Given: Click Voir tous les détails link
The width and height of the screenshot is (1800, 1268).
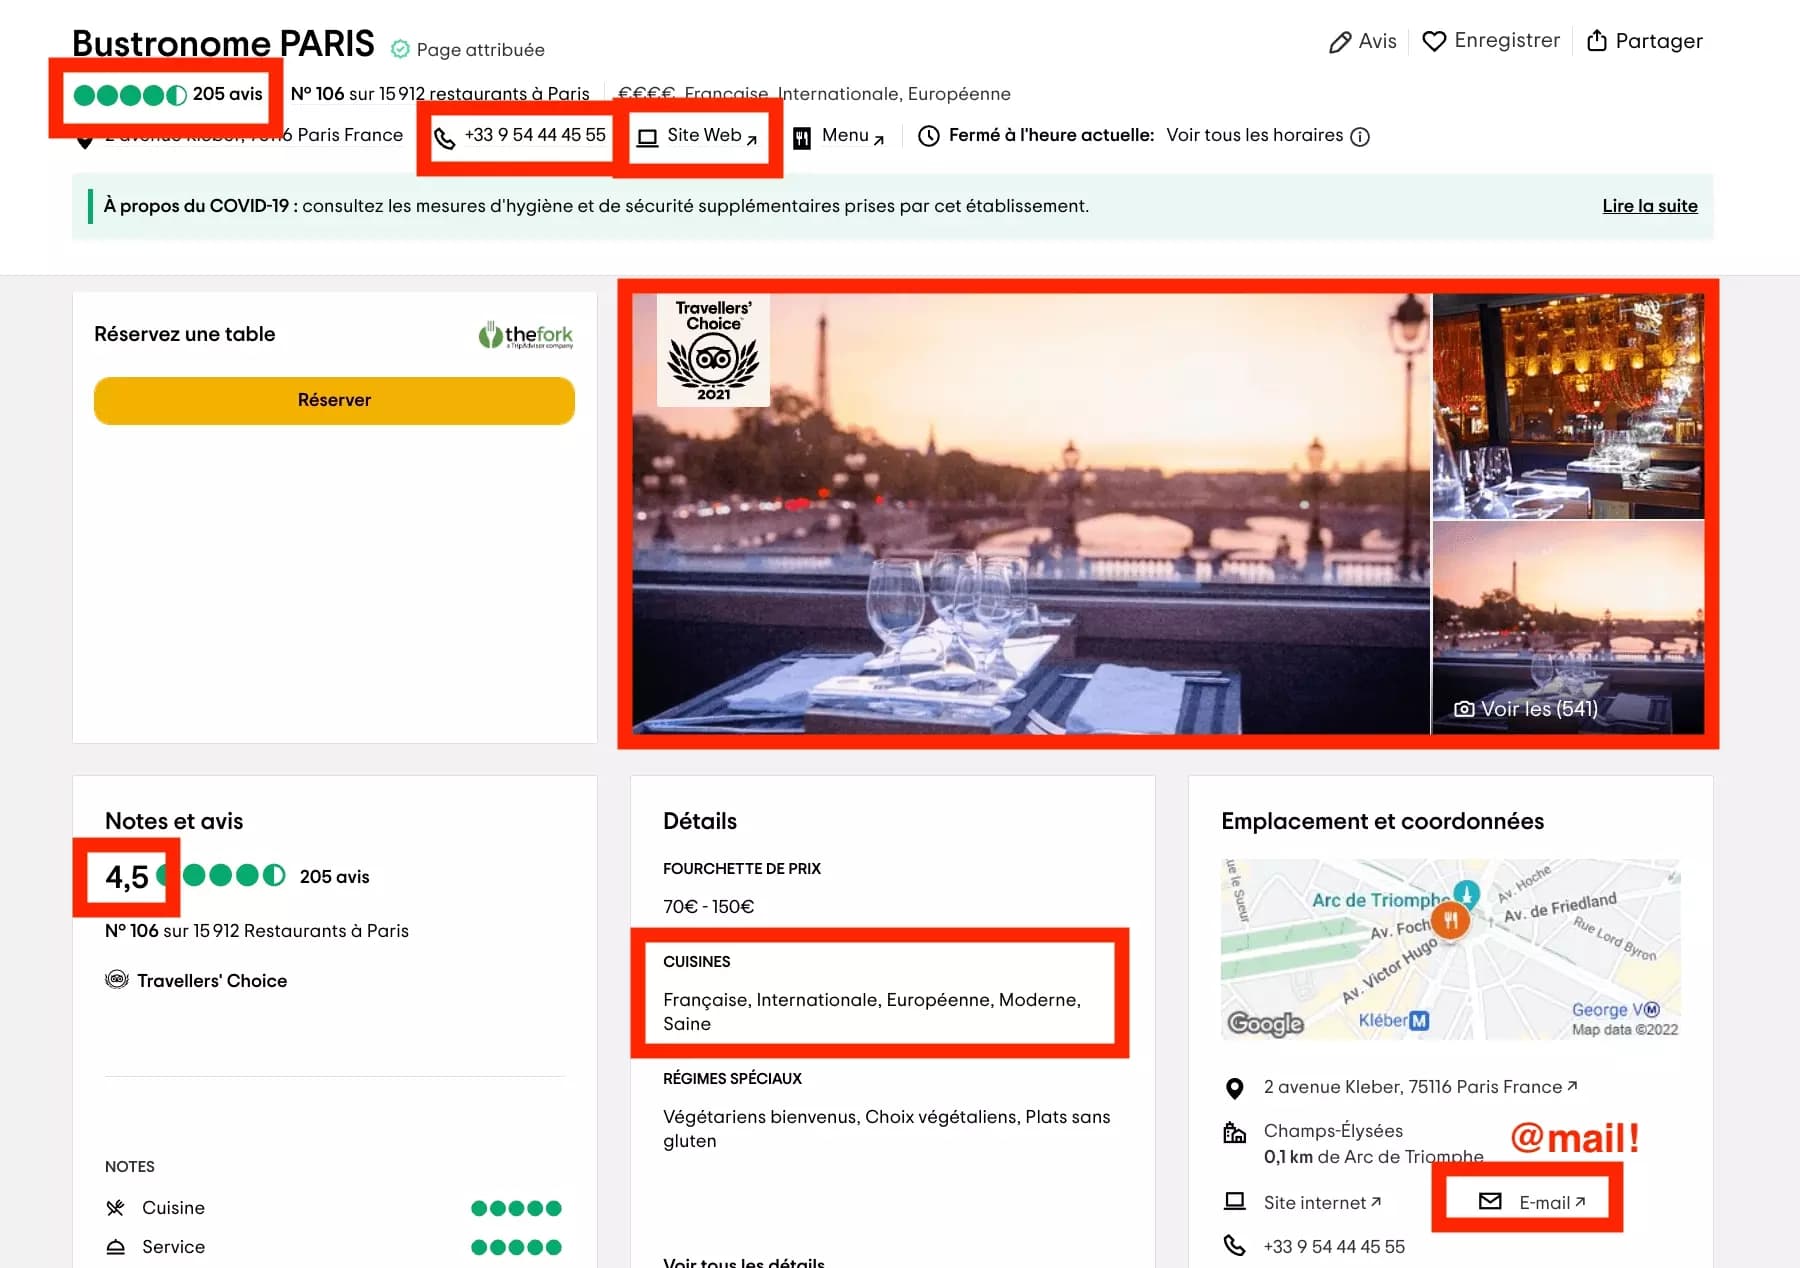Looking at the screenshot, I should coord(744,1262).
